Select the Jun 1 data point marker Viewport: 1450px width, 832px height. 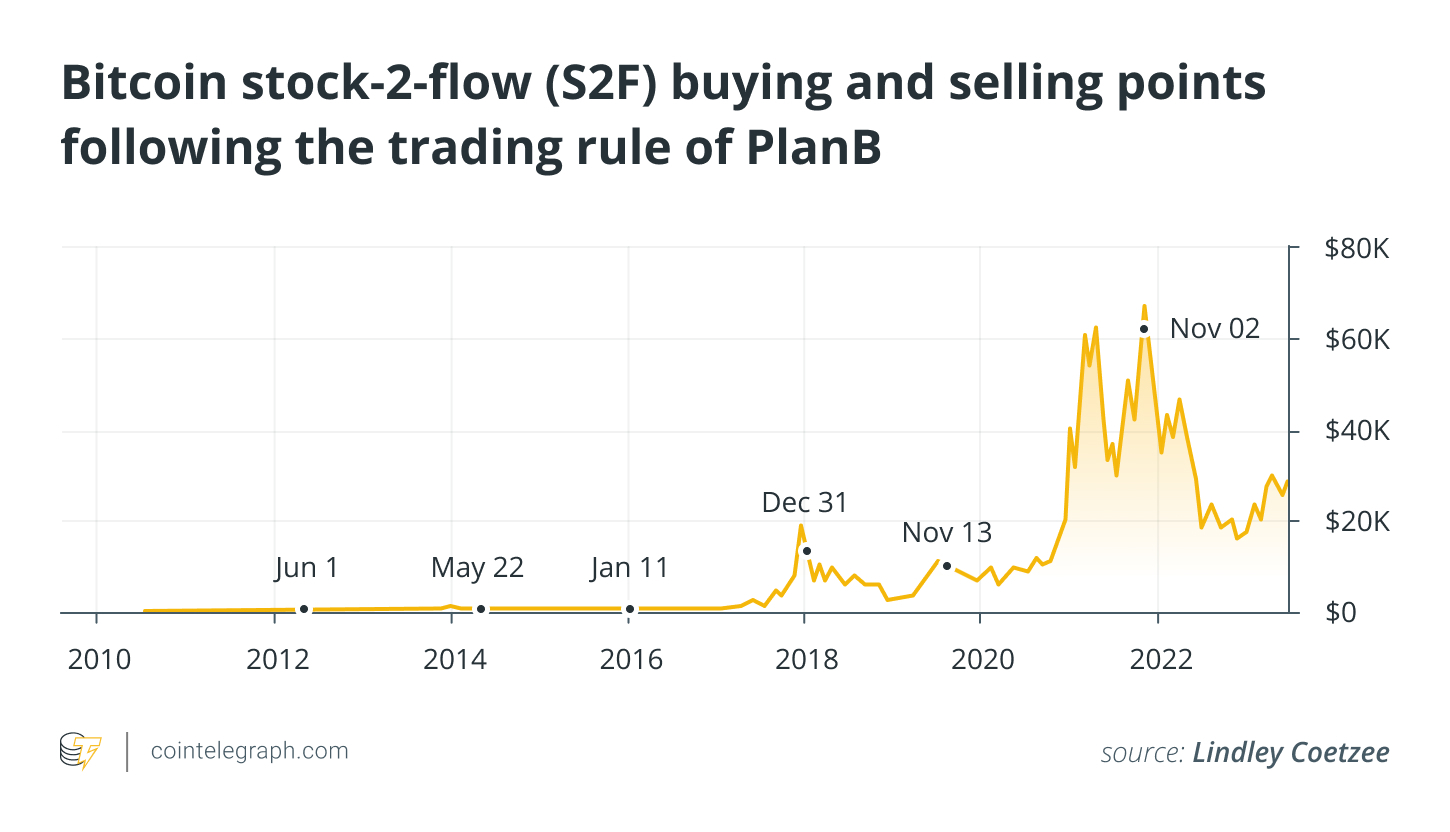(304, 609)
